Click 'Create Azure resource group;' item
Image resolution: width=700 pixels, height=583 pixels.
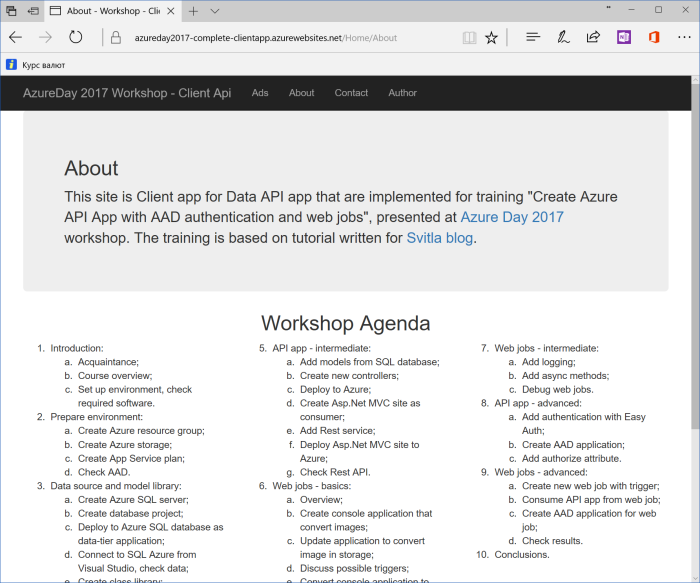141,431
